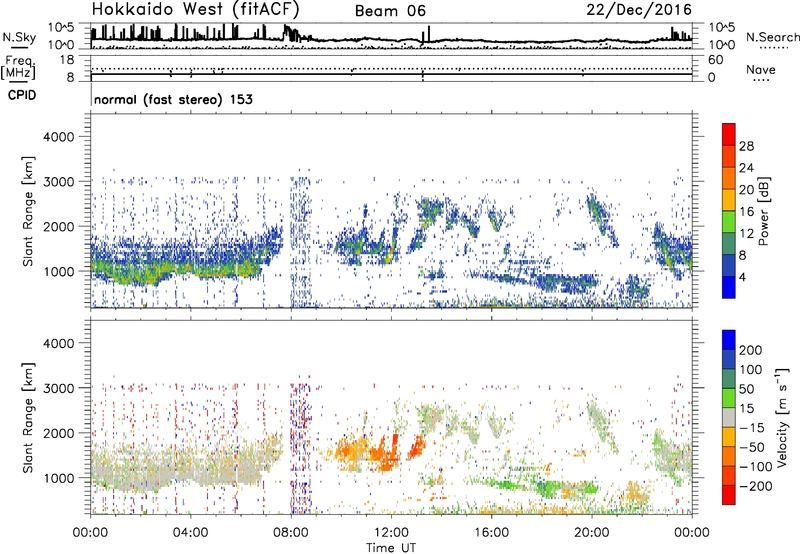The image size is (800, 554).
Task: Click the '20:00' time tick label
Action: pos(591,533)
